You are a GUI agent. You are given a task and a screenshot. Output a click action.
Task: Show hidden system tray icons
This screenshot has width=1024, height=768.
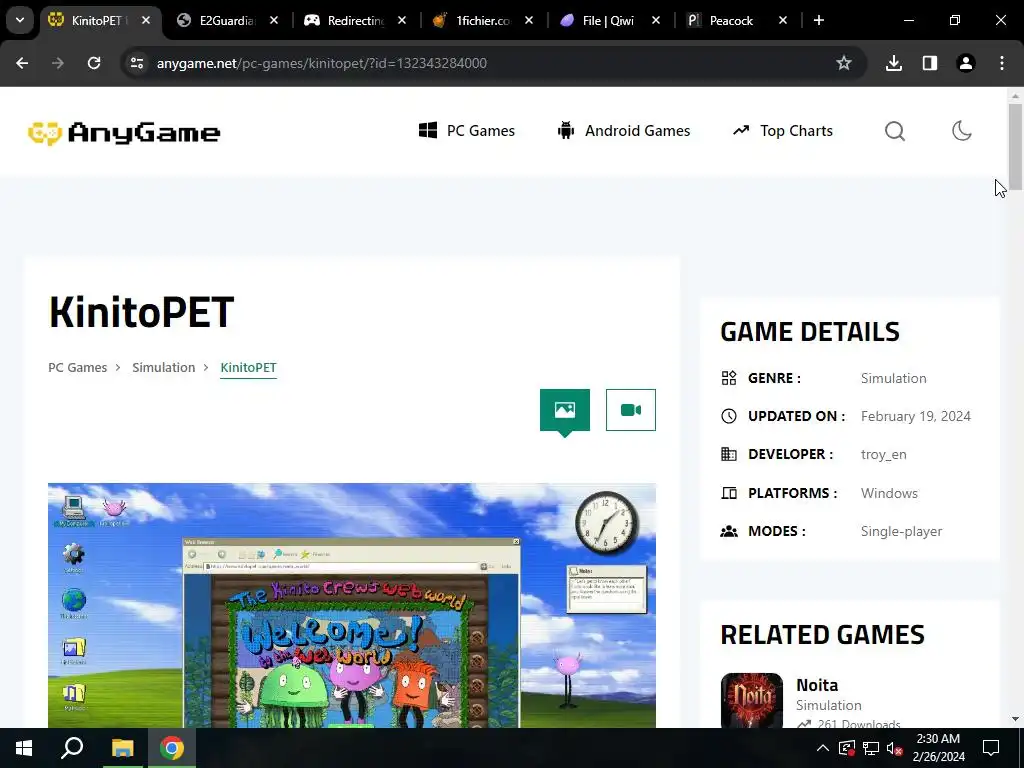(x=823, y=748)
